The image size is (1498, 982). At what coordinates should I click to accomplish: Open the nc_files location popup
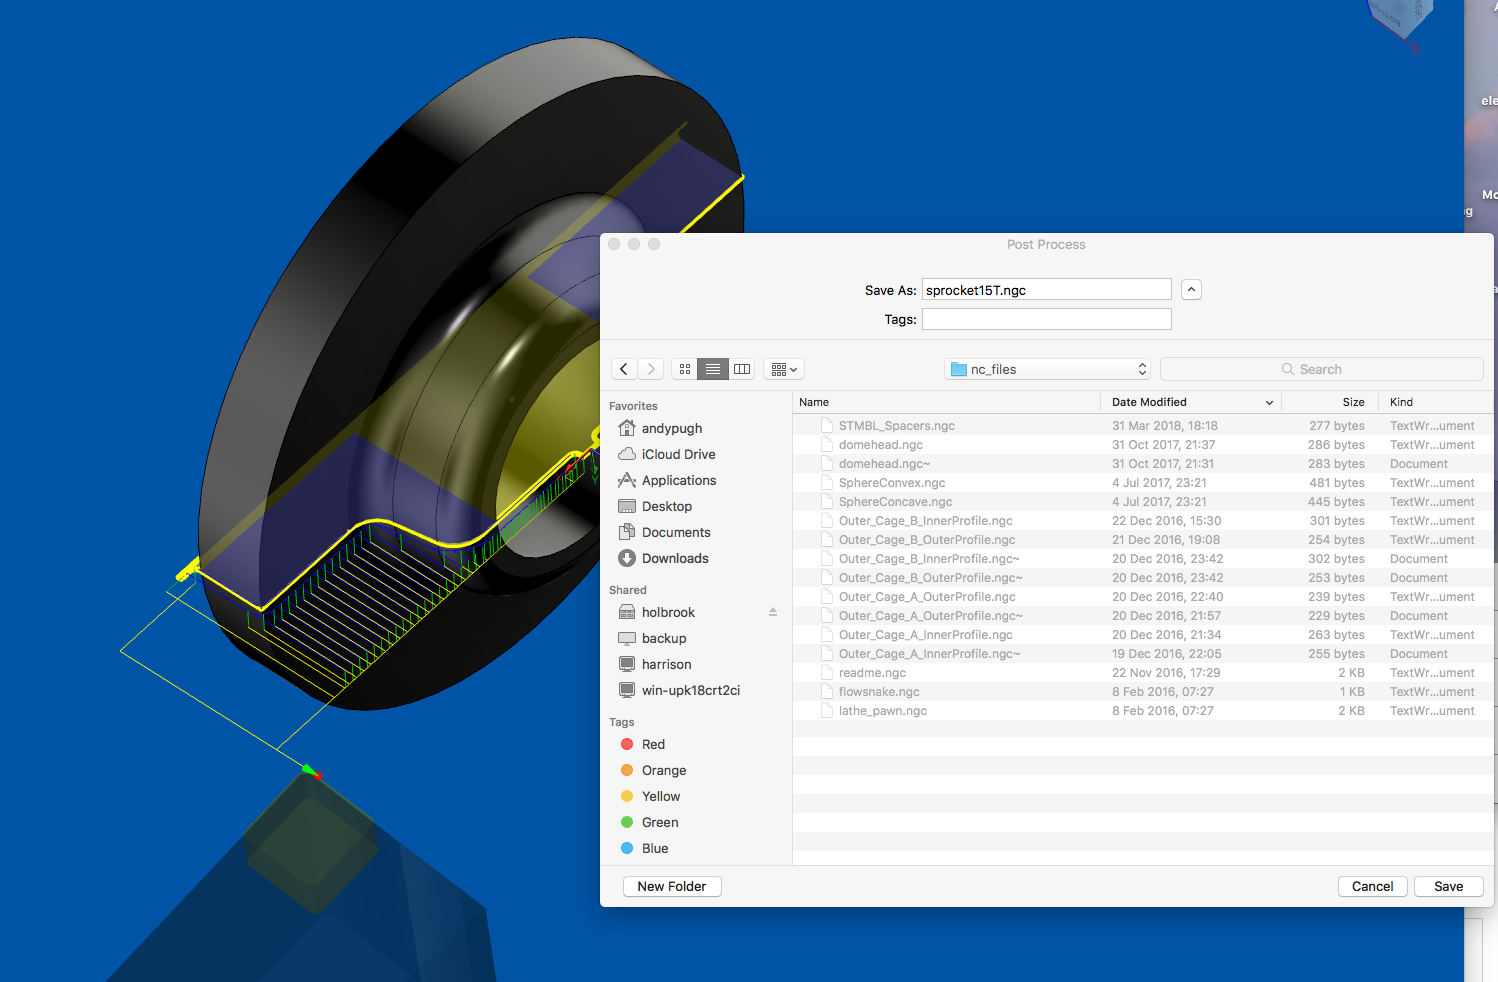click(1047, 369)
